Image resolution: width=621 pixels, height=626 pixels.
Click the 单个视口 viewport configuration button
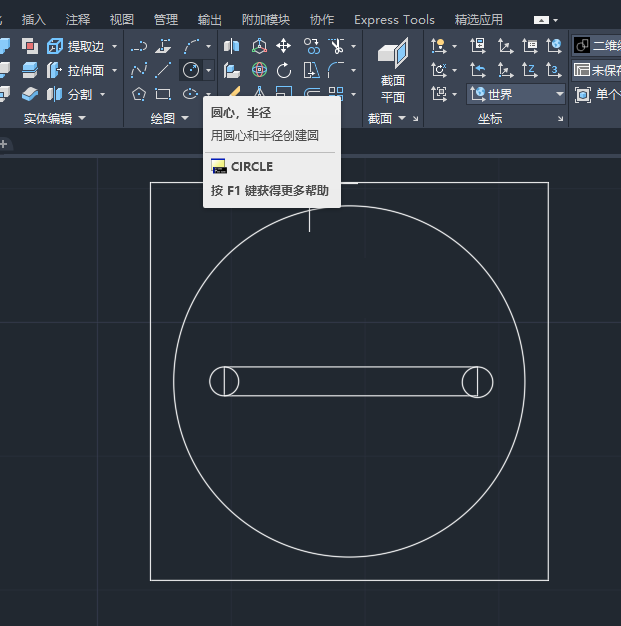coord(598,95)
